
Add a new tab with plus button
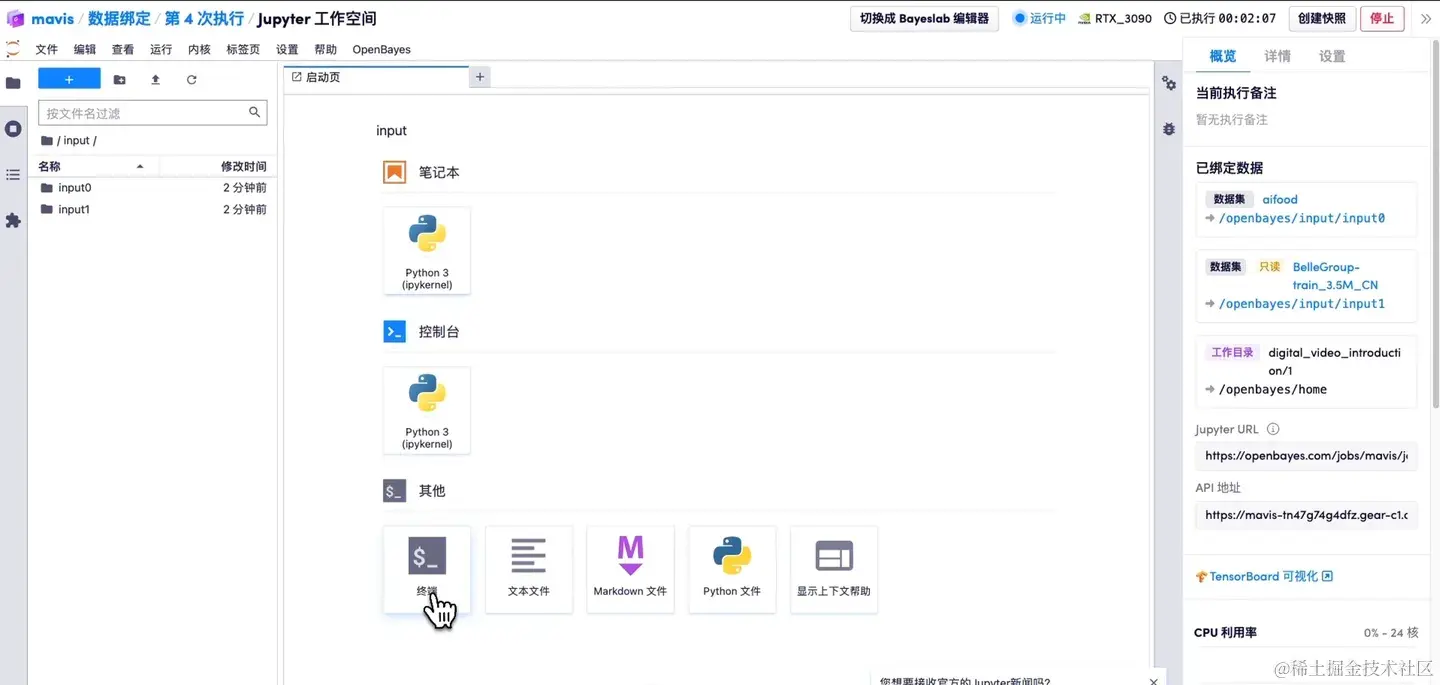[x=480, y=77]
